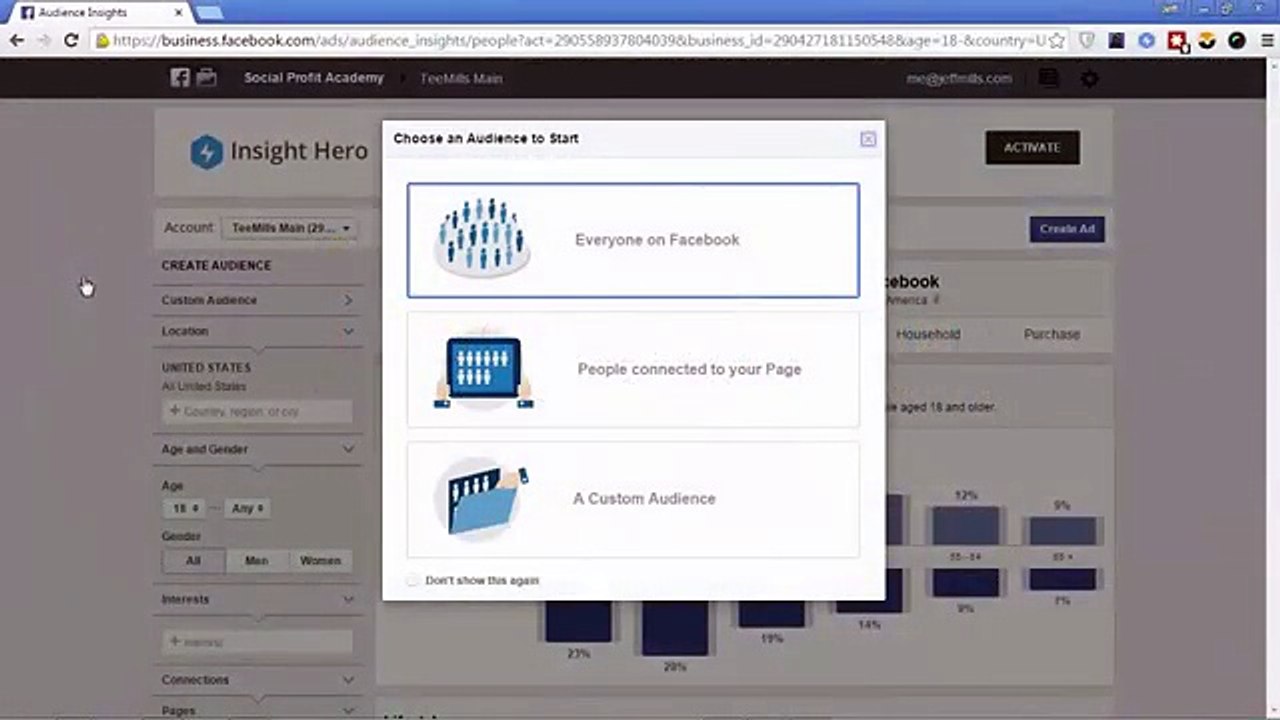
Task: Open the minimum age 18 dropdown
Action: click(185, 508)
